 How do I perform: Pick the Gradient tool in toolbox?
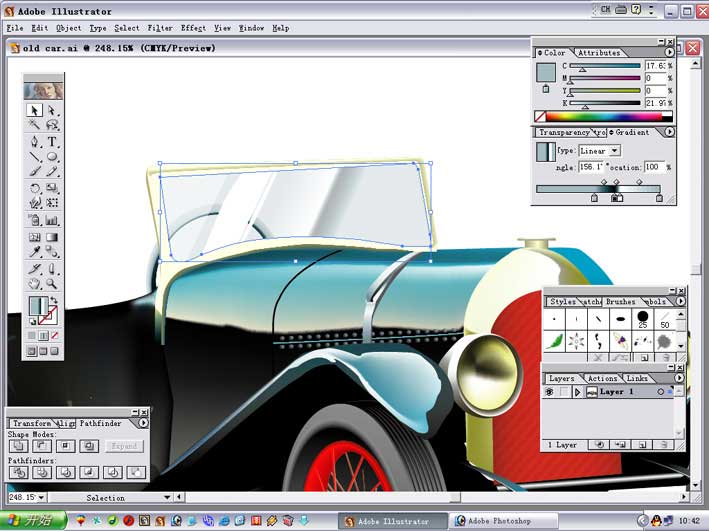[x=52, y=237]
